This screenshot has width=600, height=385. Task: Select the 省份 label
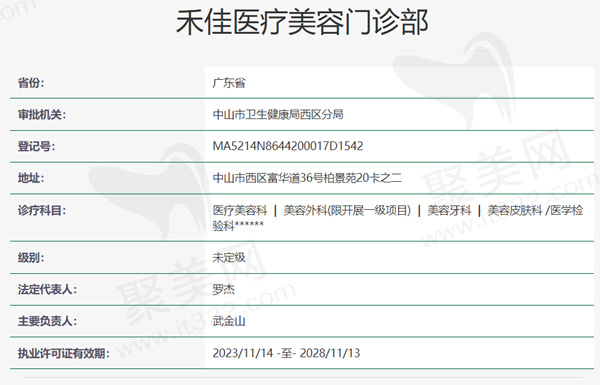tap(31, 83)
